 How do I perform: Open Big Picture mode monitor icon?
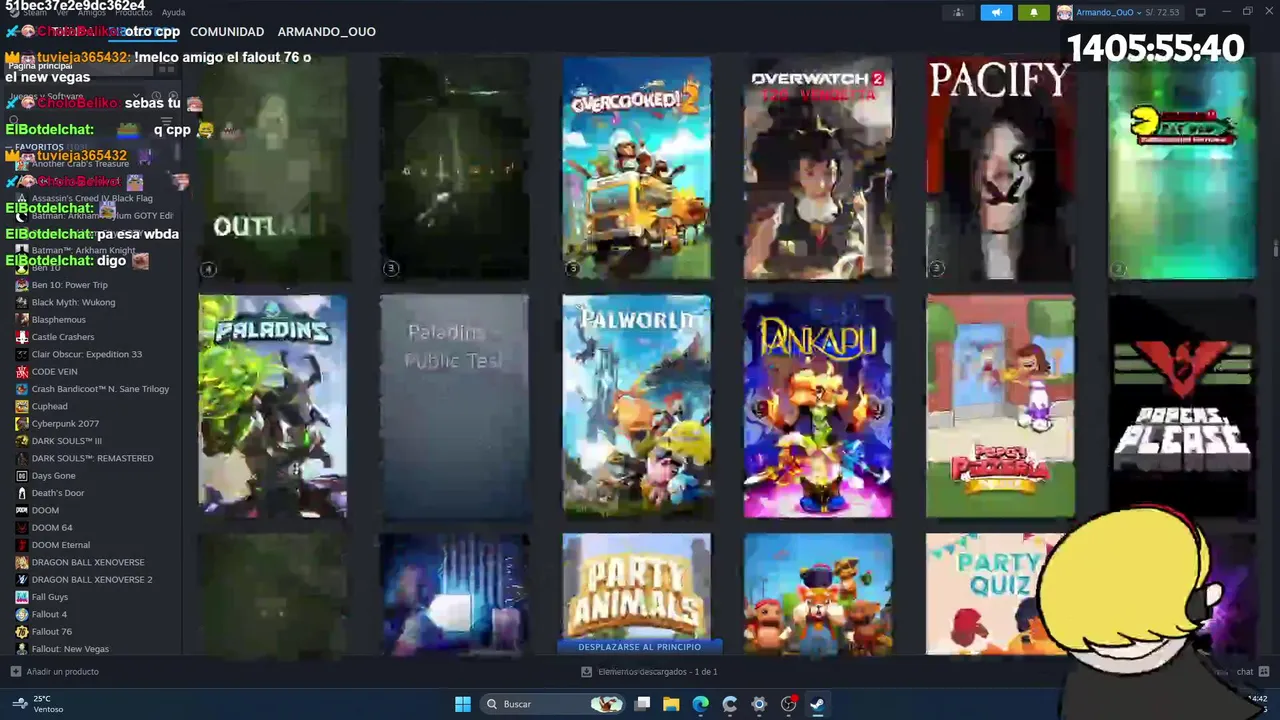tap(1200, 12)
